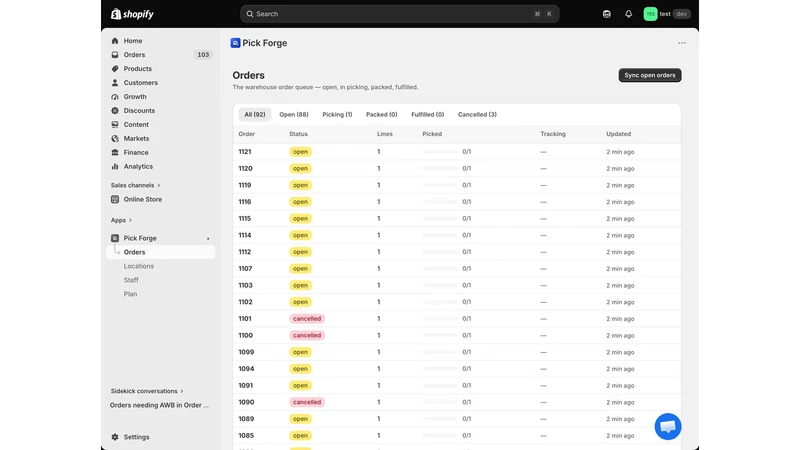The height and width of the screenshot is (450, 800).
Task: Open the Customers person icon
Action: pyautogui.click(x=115, y=83)
